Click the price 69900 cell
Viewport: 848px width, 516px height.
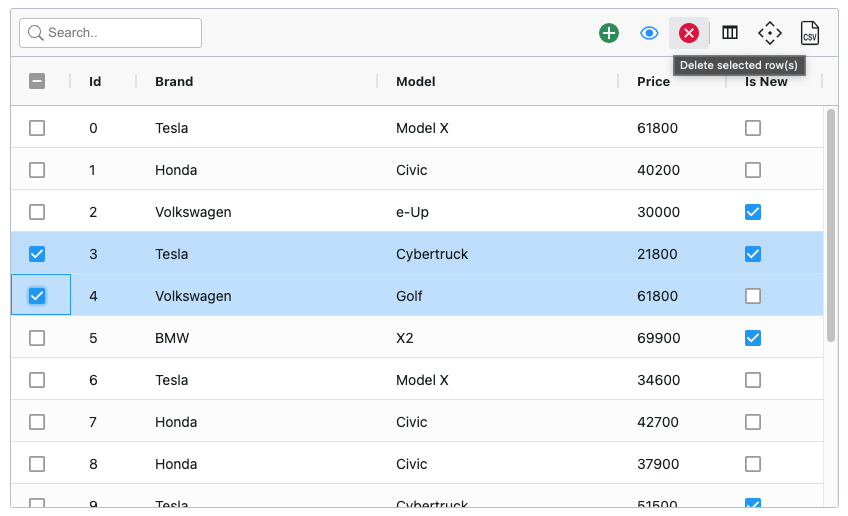click(658, 338)
